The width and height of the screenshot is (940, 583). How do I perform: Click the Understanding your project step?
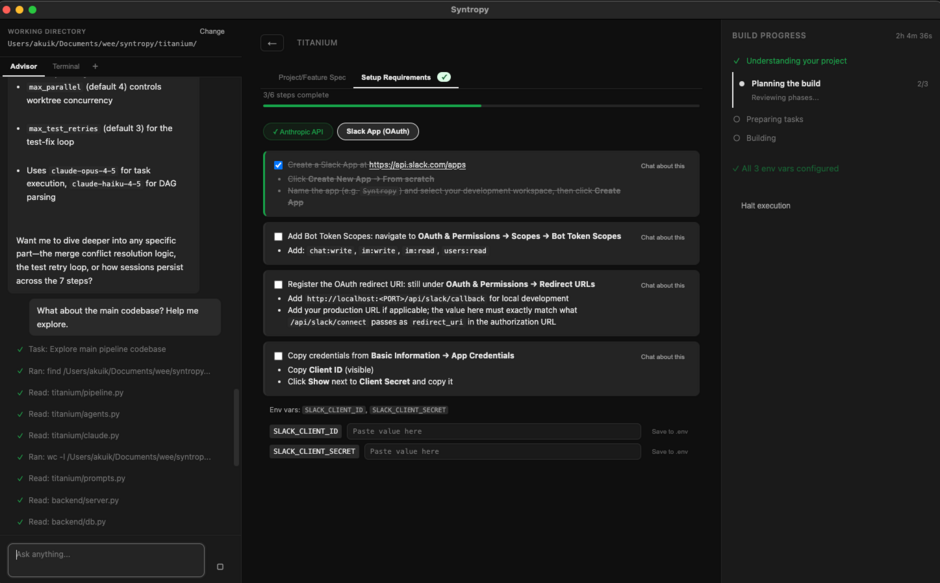pyautogui.click(x=796, y=61)
